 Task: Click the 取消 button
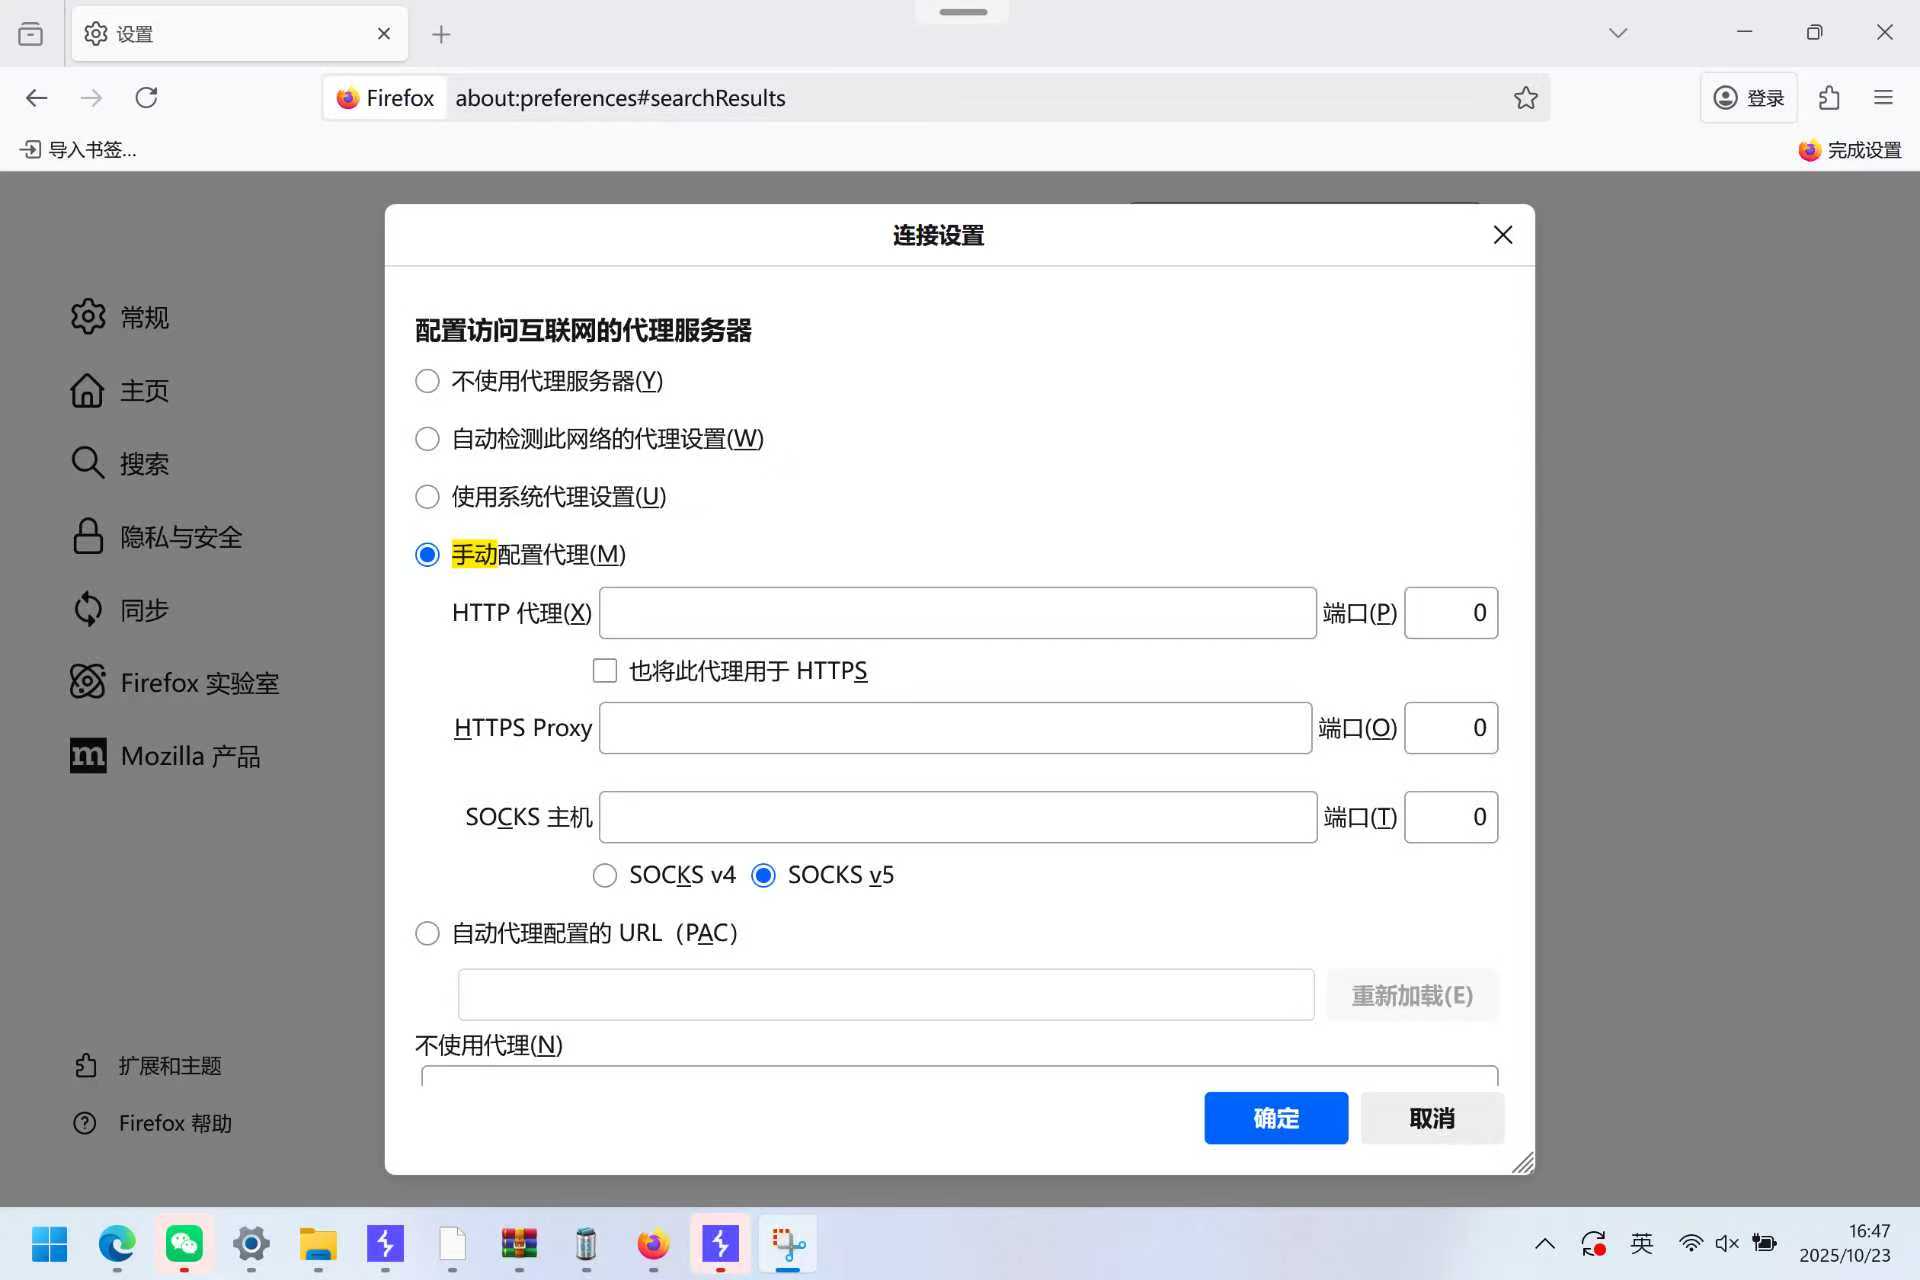1431,1118
